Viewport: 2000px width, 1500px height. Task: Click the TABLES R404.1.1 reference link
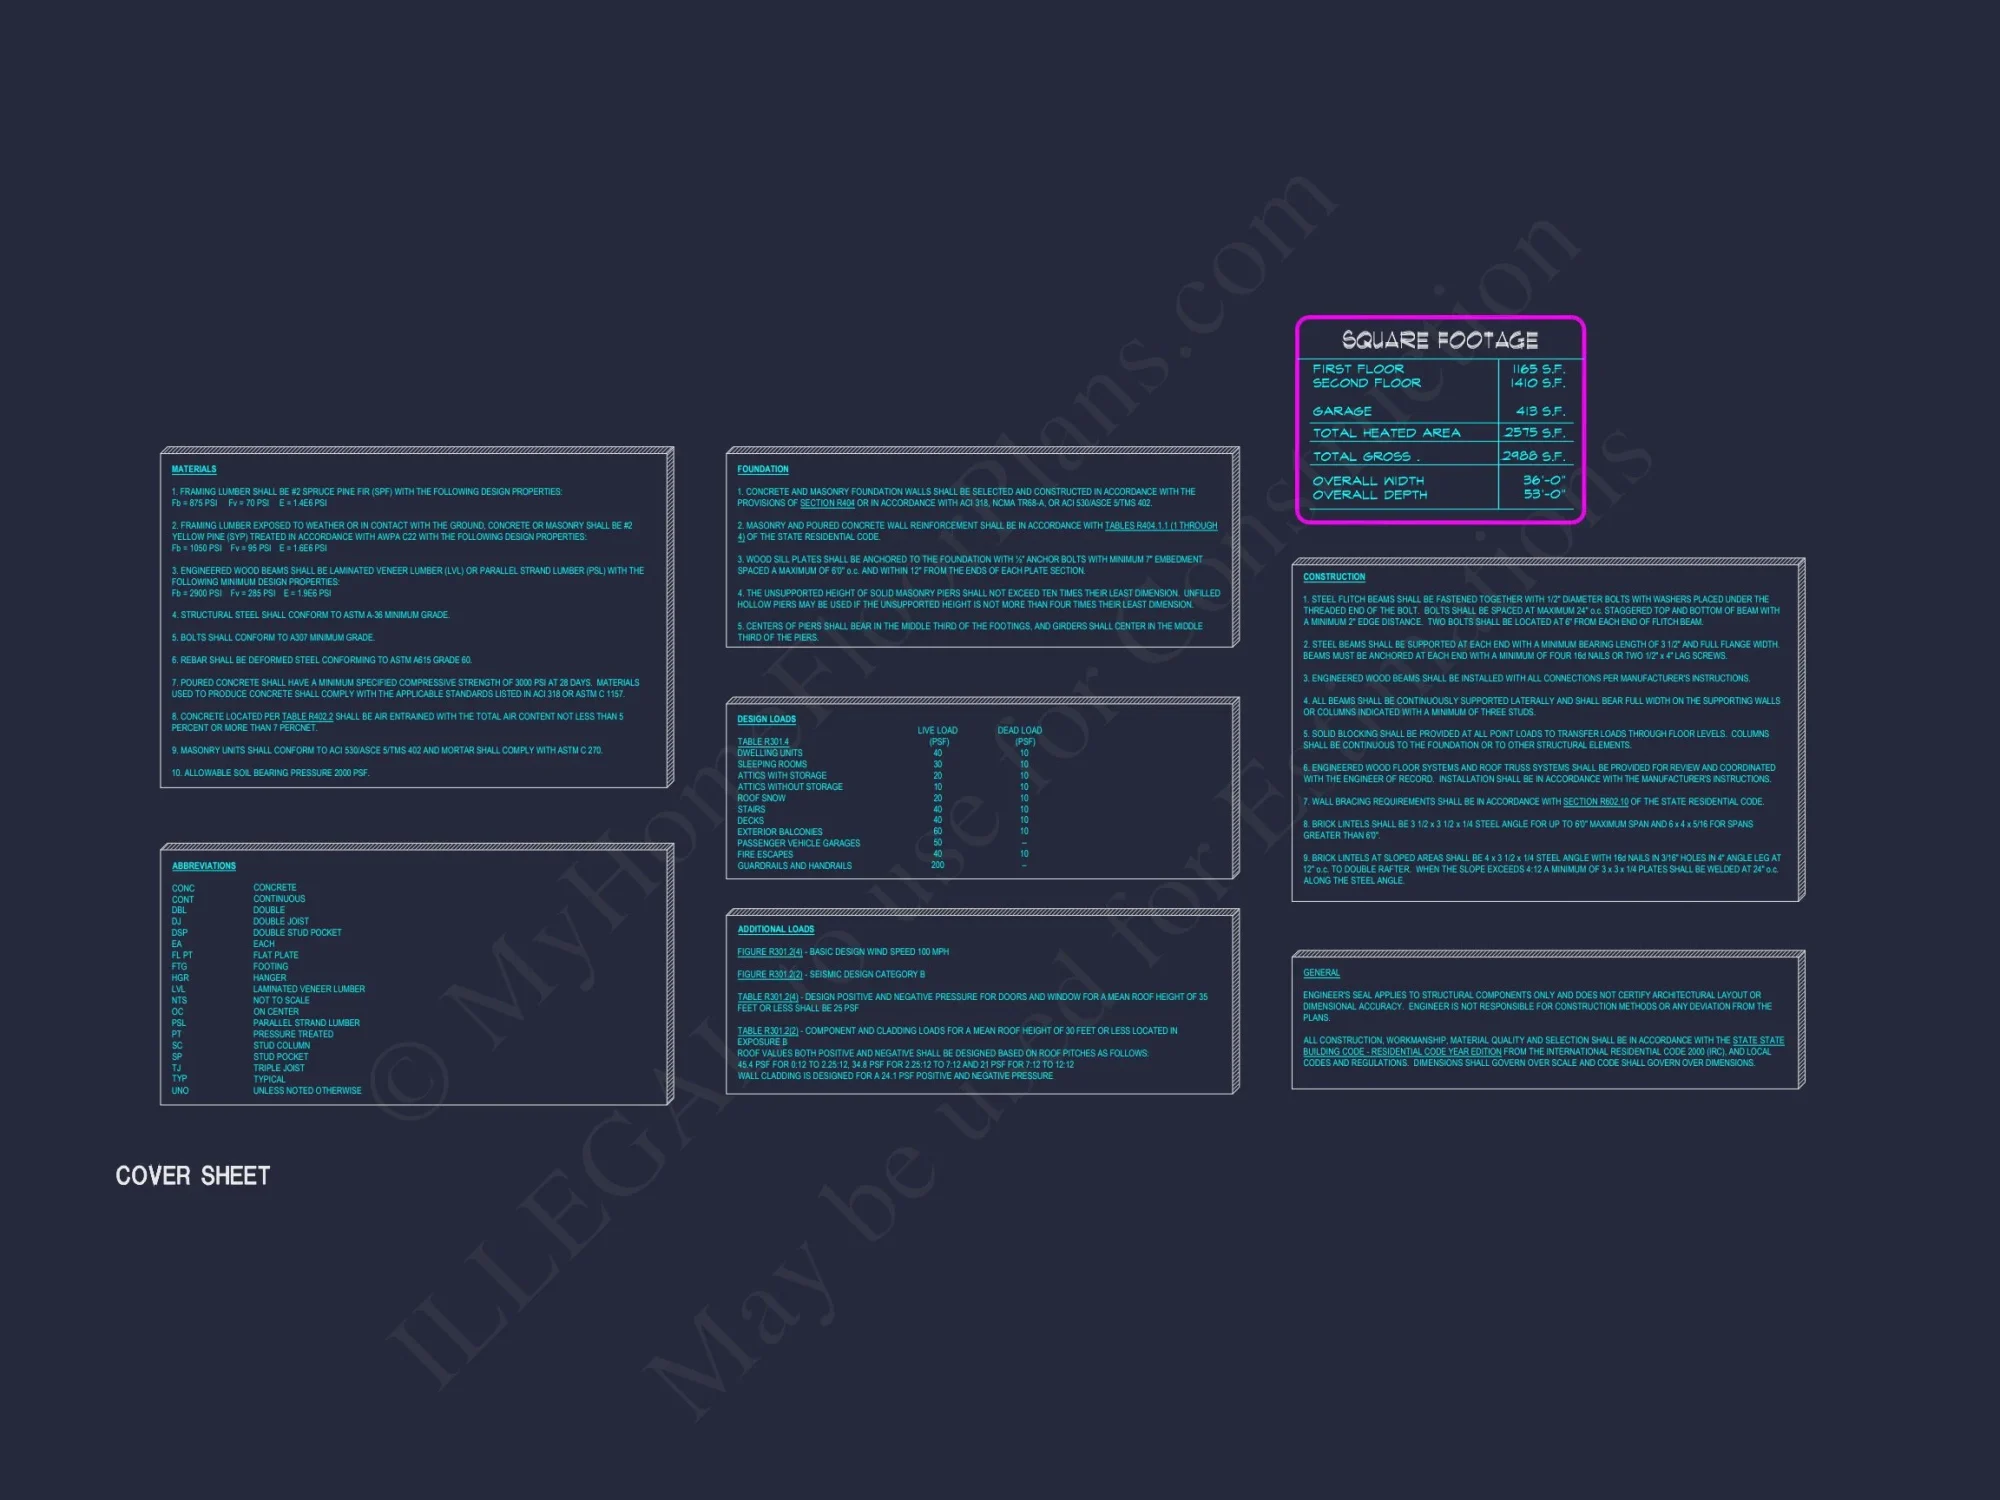[1160, 526]
